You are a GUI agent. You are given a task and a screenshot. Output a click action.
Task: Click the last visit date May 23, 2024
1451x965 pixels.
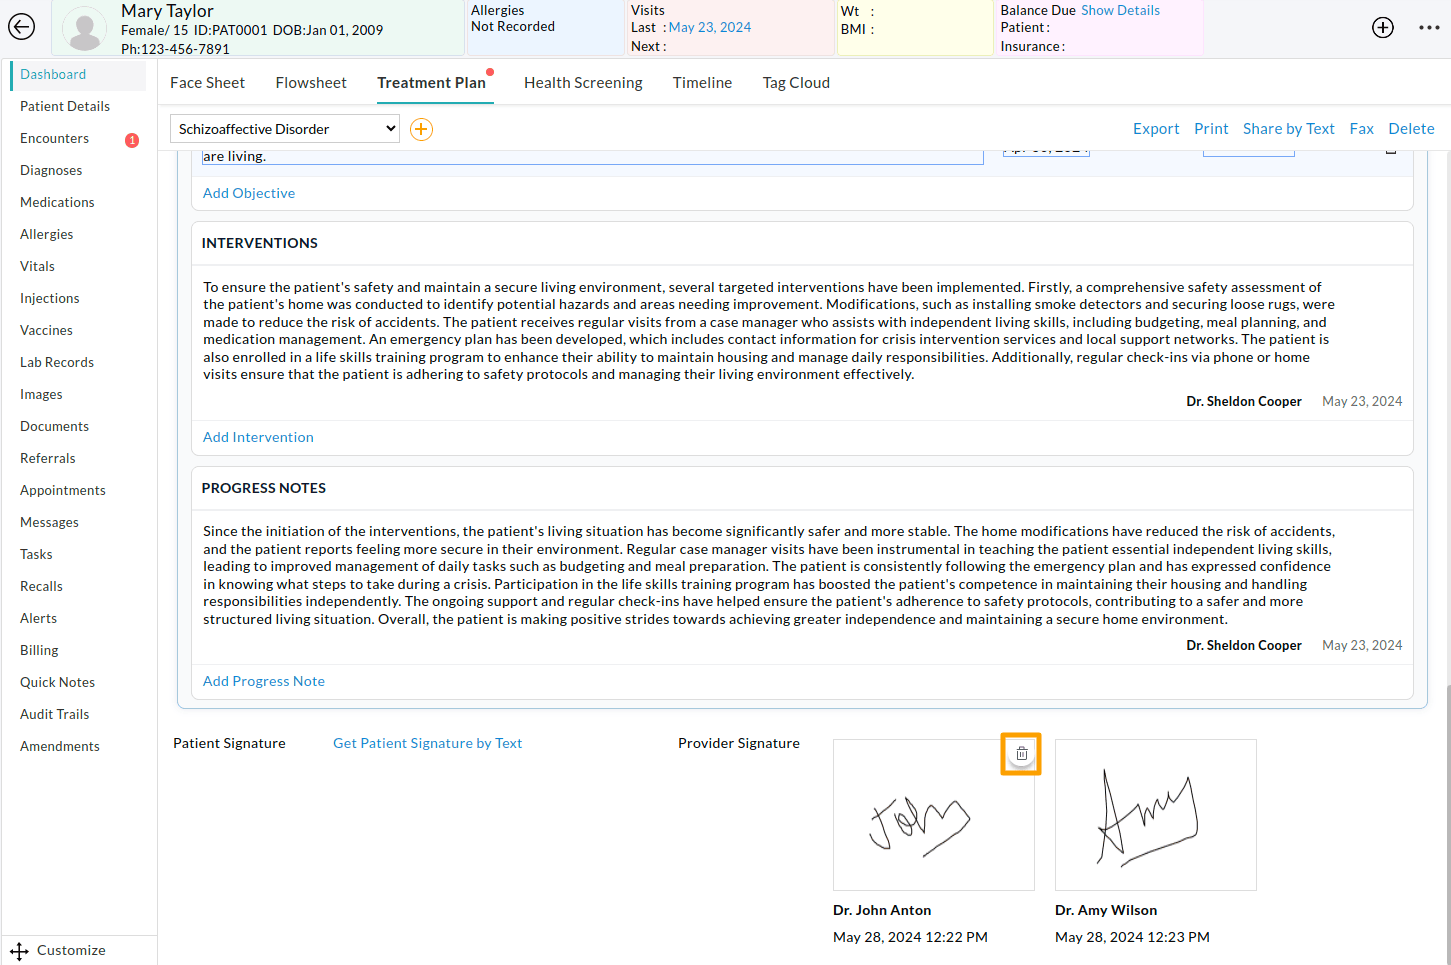(710, 27)
